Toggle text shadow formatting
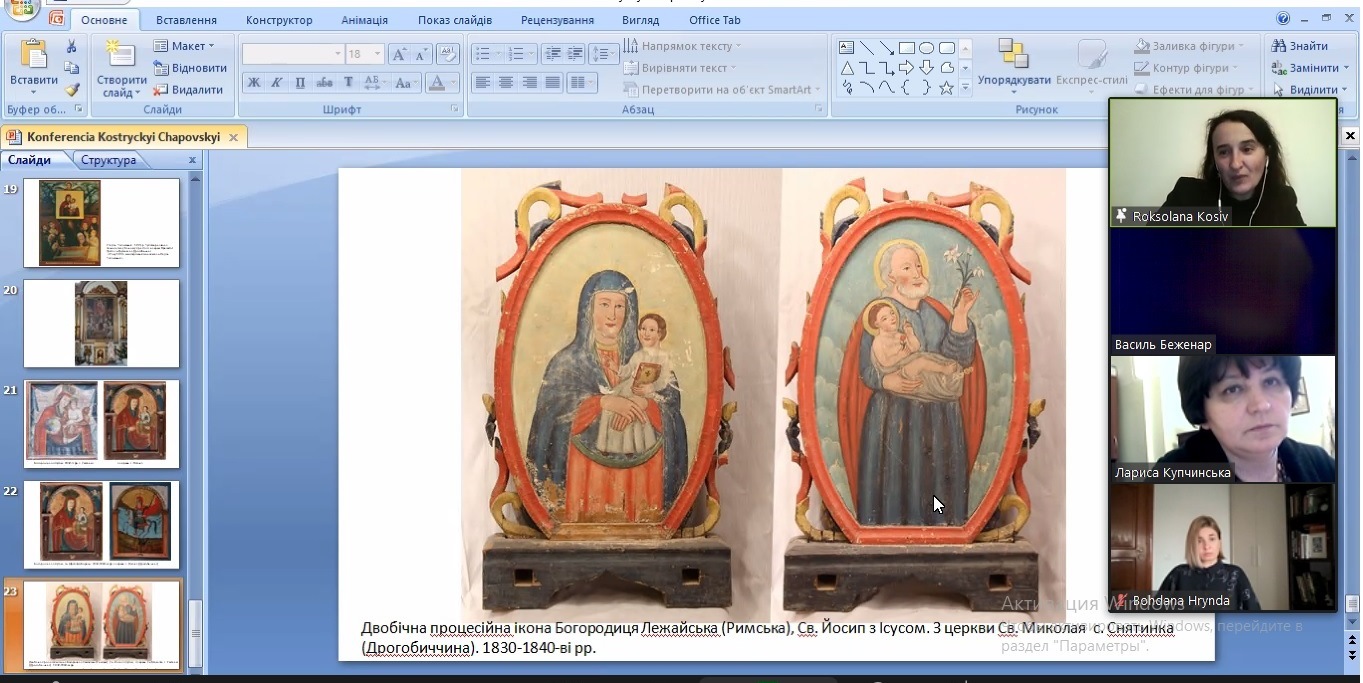 point(348,83)
